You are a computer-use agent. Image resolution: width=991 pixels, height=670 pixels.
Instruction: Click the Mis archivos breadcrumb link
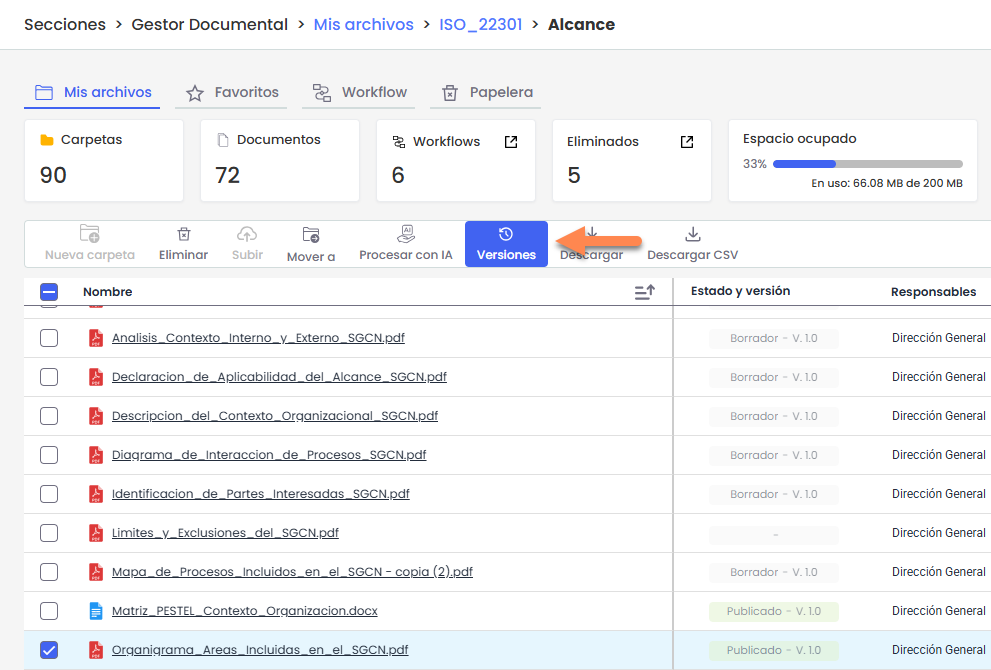tap(363, 24)
